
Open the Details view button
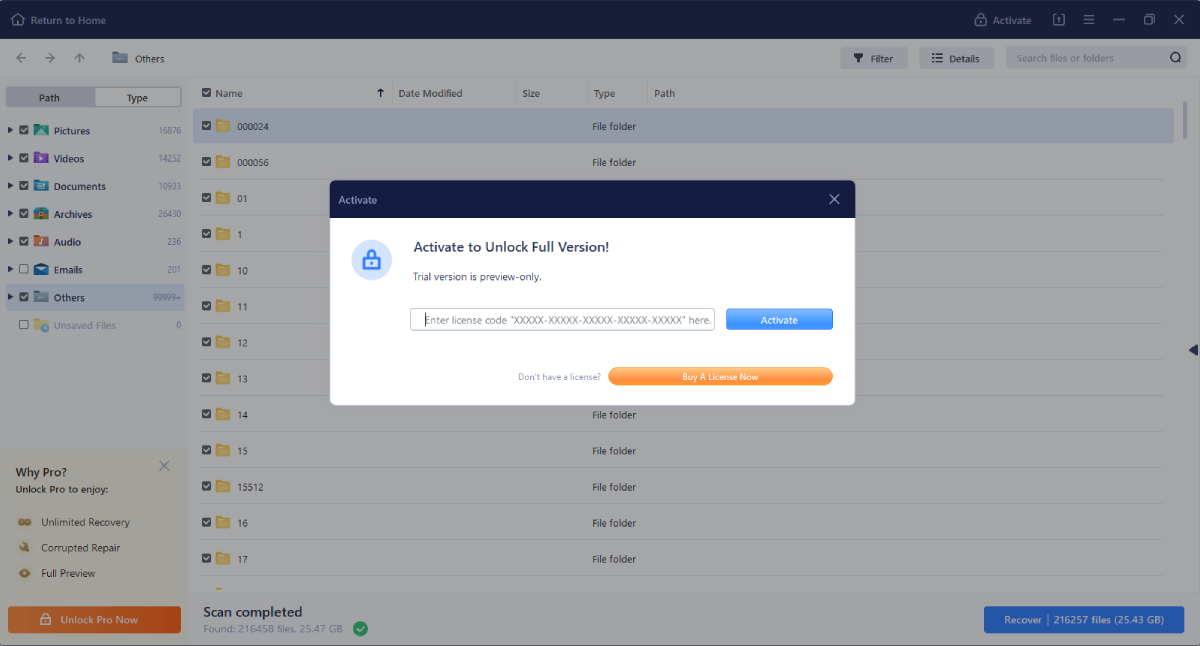[x=956, y=58]
